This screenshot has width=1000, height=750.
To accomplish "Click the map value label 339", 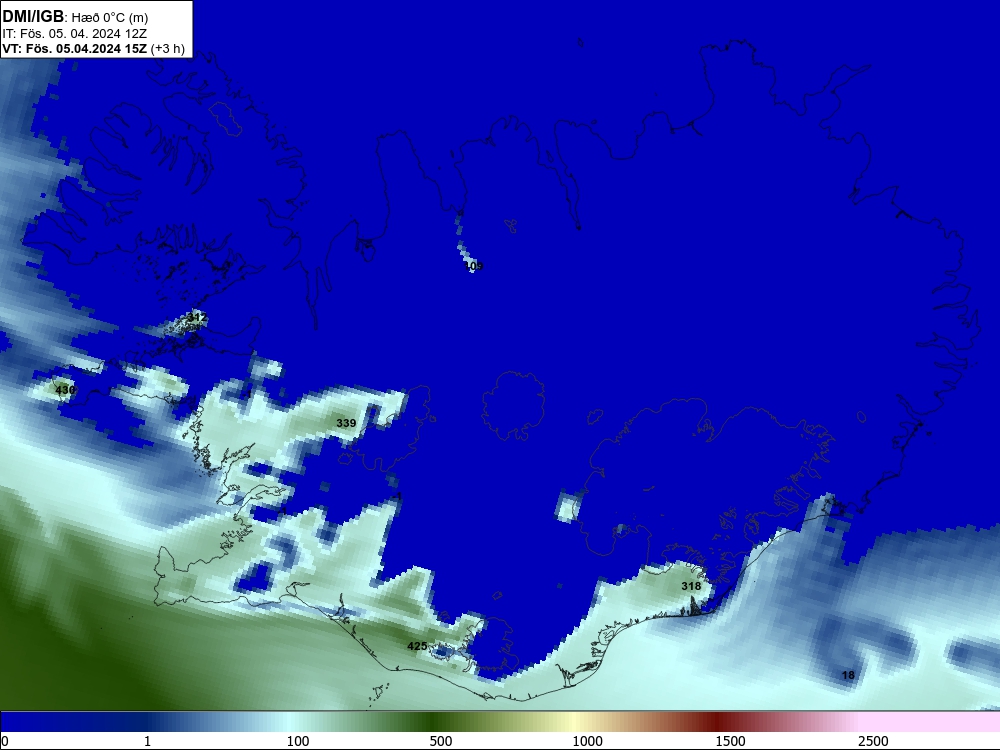I will pos(346,423).
